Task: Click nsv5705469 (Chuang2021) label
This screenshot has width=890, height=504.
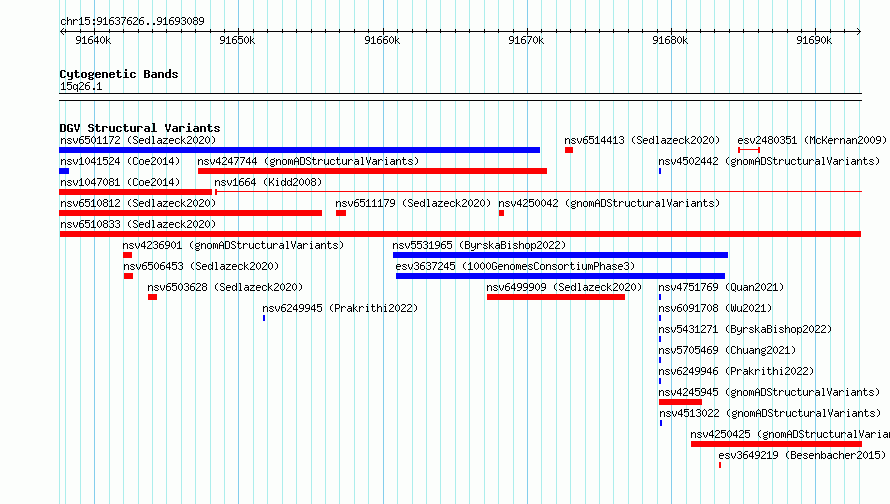Action: coord(727,350)
